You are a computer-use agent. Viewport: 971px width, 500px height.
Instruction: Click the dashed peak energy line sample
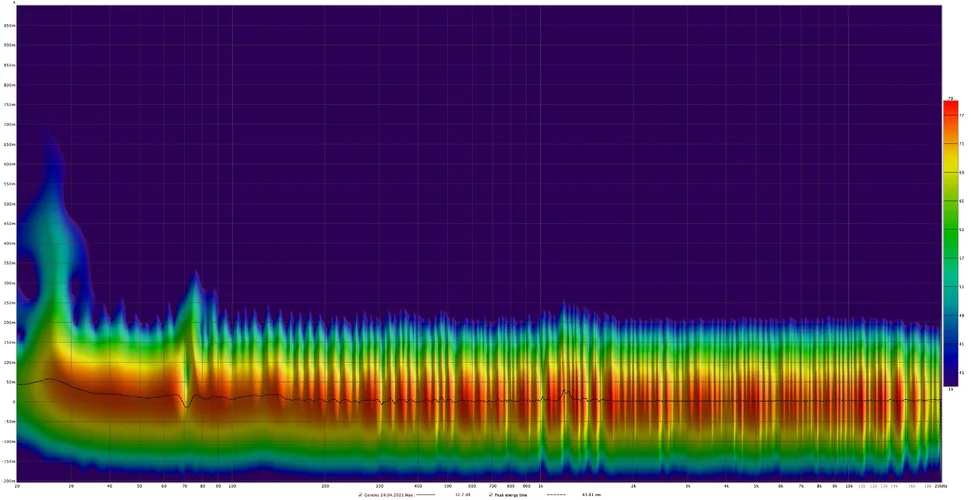pos(556,494)
